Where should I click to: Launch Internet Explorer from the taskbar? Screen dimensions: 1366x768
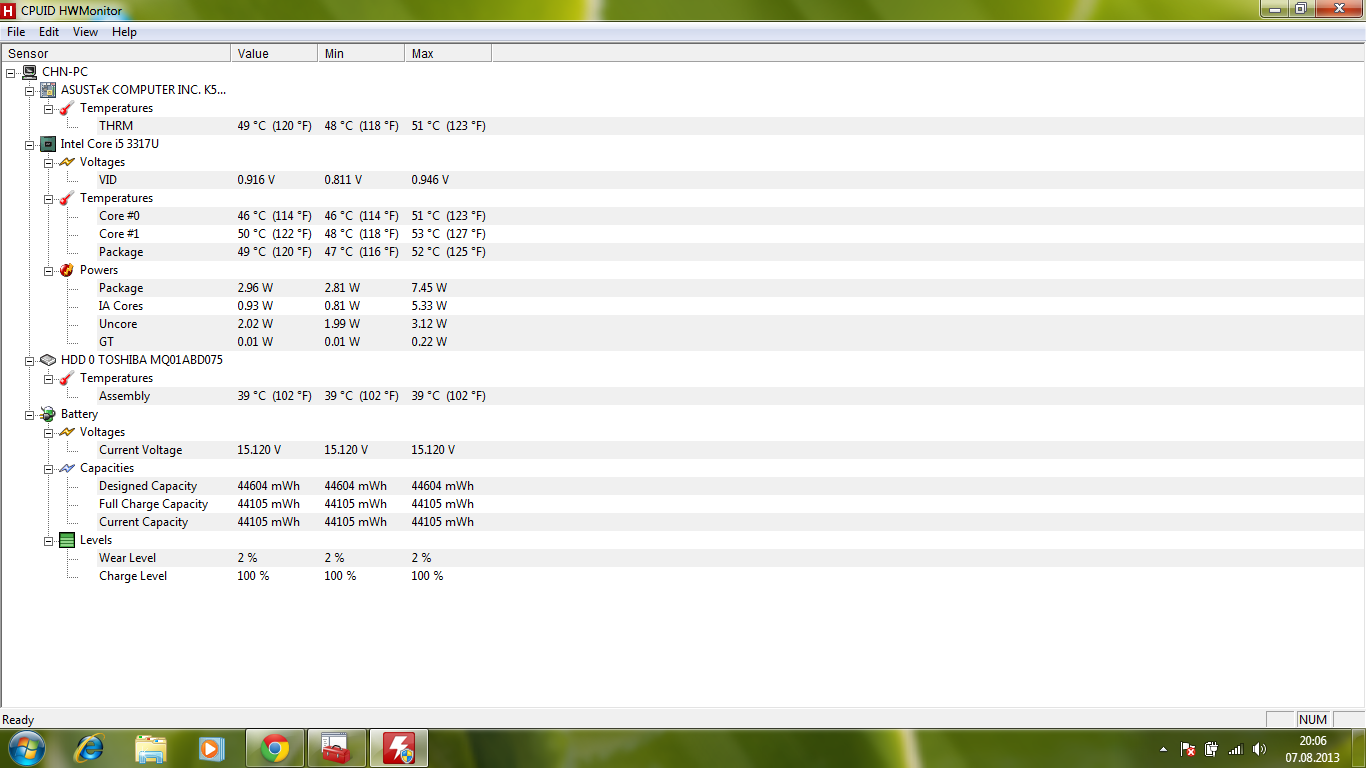(x=90, y=748)
